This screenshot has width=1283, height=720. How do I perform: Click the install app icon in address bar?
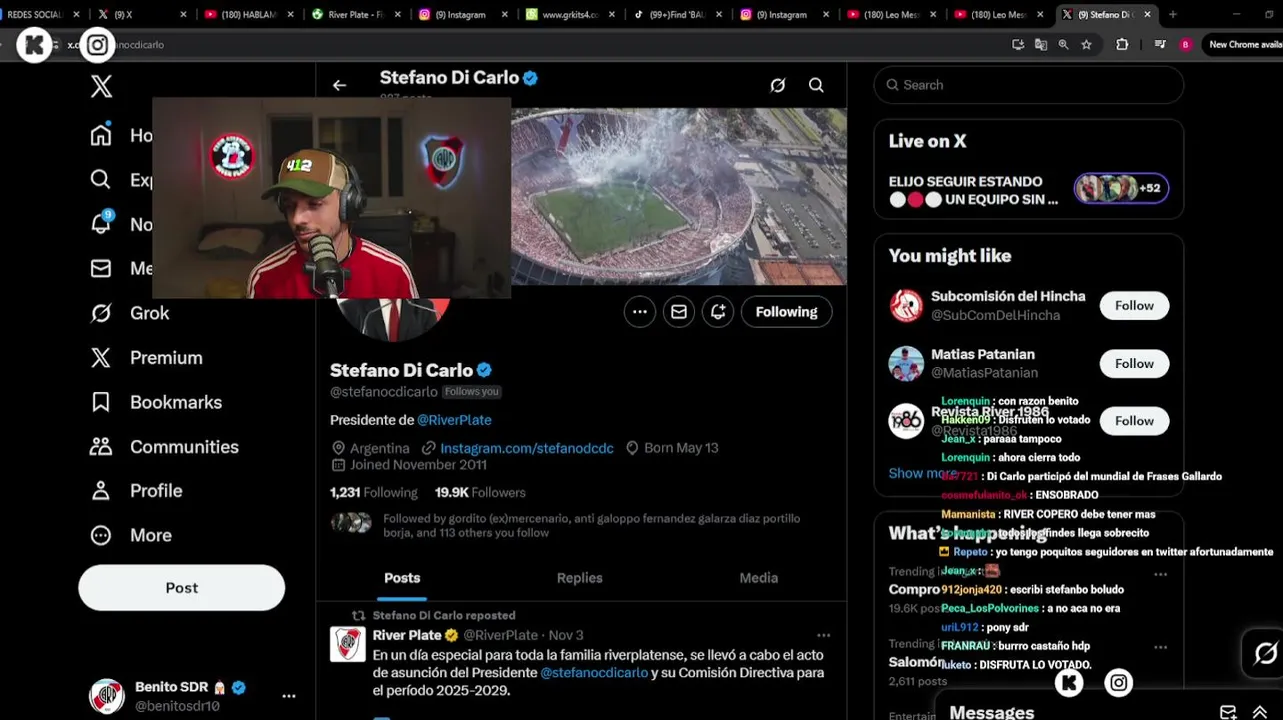[1018, 45]
